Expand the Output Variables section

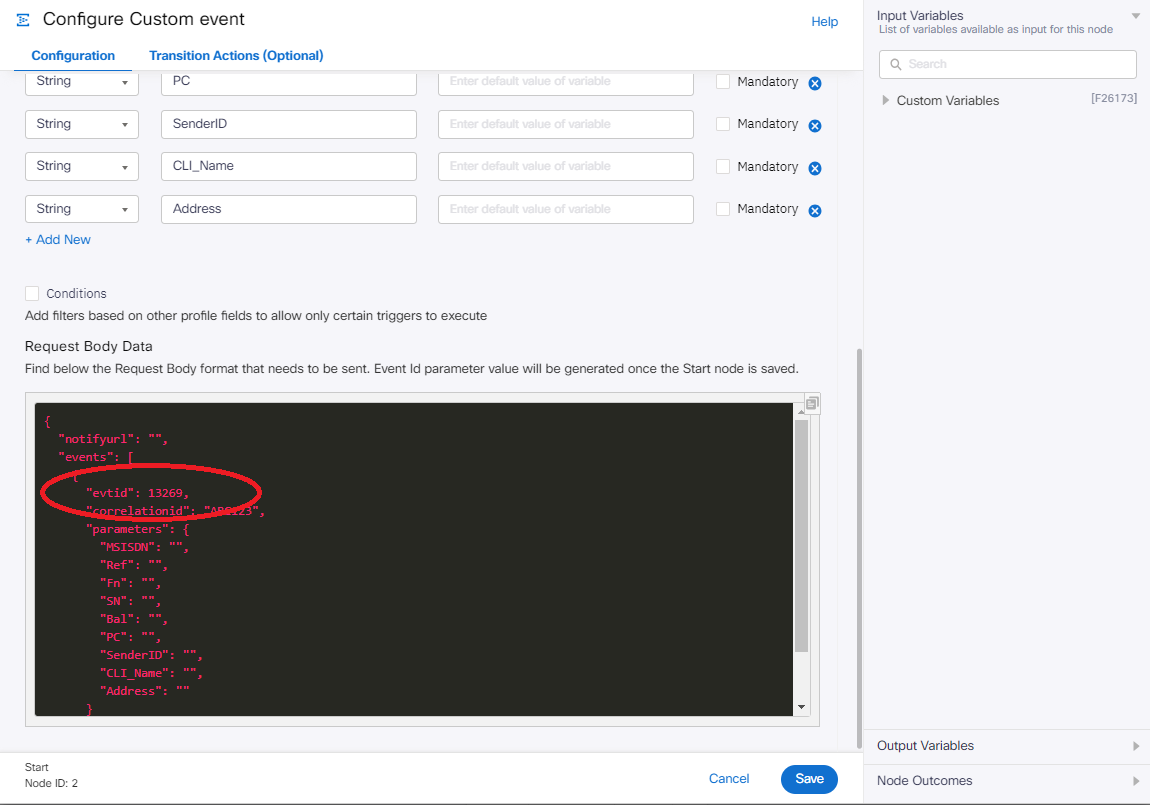[x=1135, y=746]
